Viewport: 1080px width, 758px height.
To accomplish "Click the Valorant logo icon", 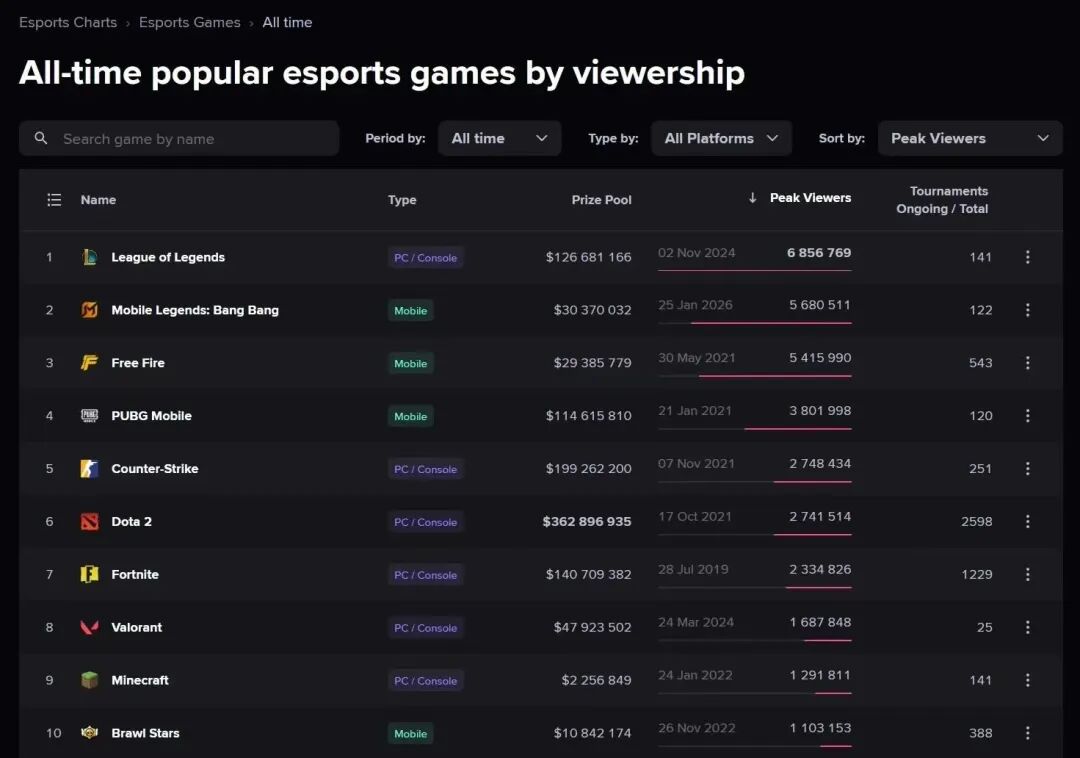I will pyautogui.click(x=90, y=627).
